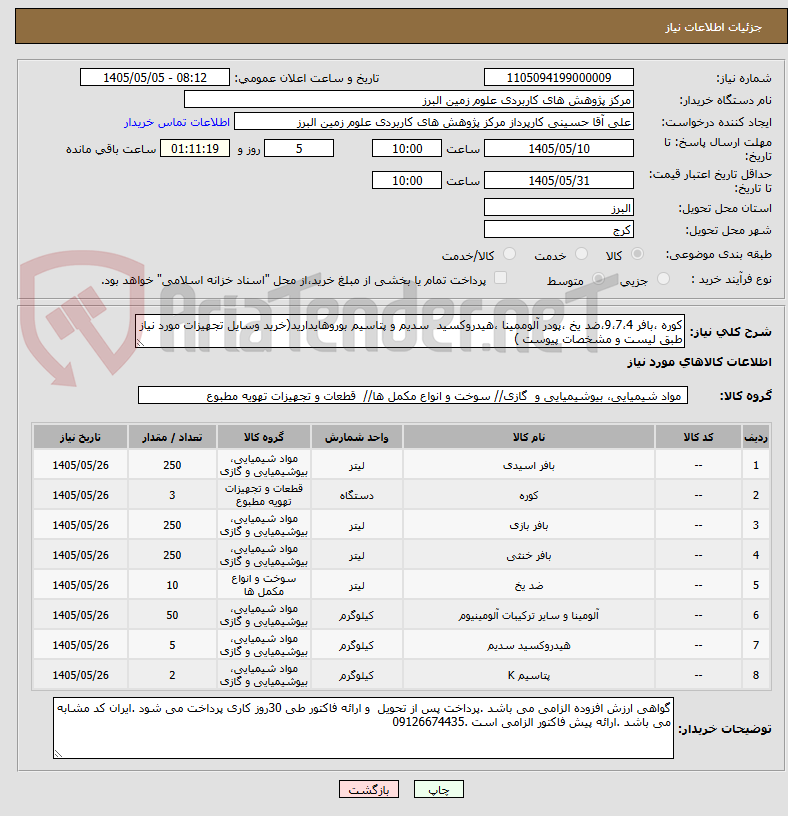This screenshot has height=816, width=788.
Task: Click the announcement date 1405/05/05 field
Action: pyautogui.click(x=155, y=78)
